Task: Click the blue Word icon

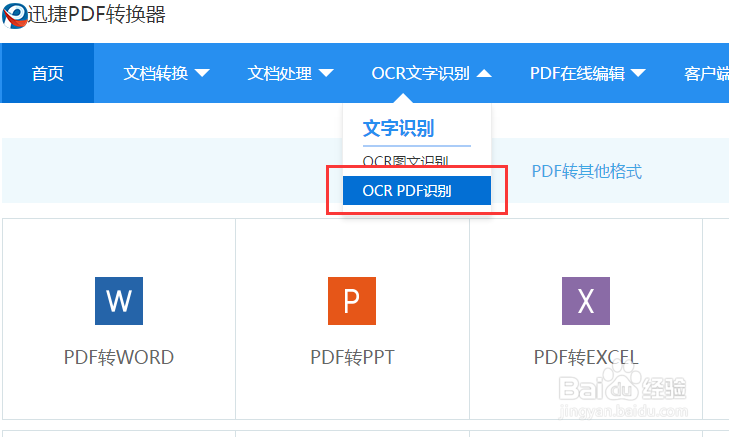Action: coord(119,301)
